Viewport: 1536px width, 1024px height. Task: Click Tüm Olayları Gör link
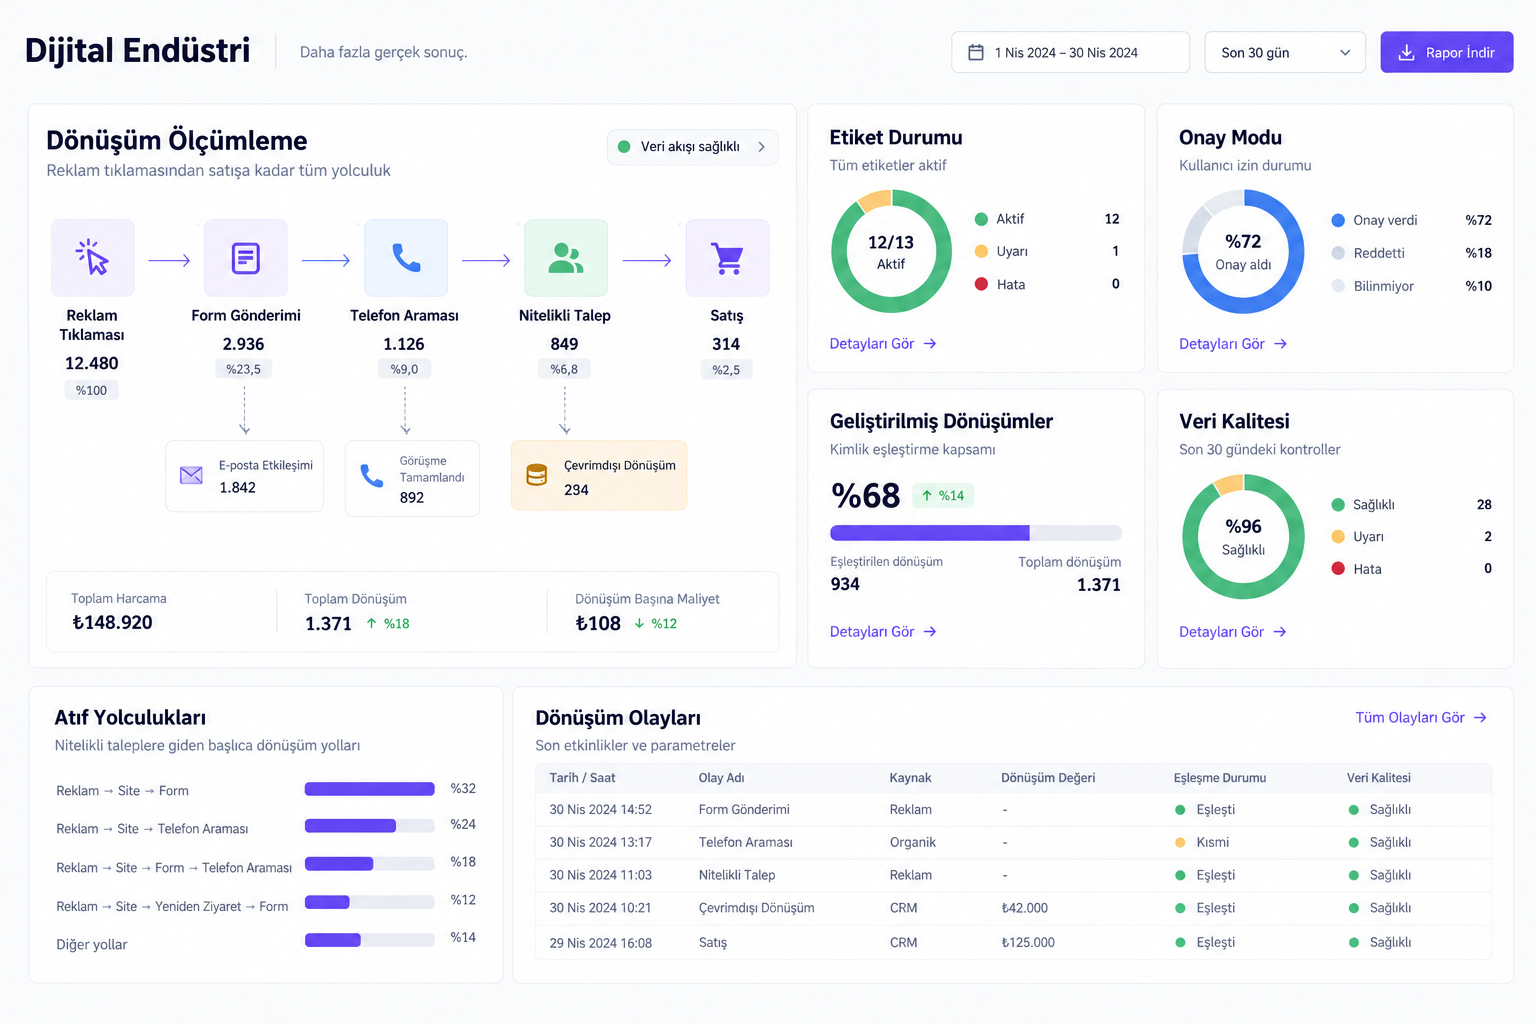click(x=1421, y=718)
